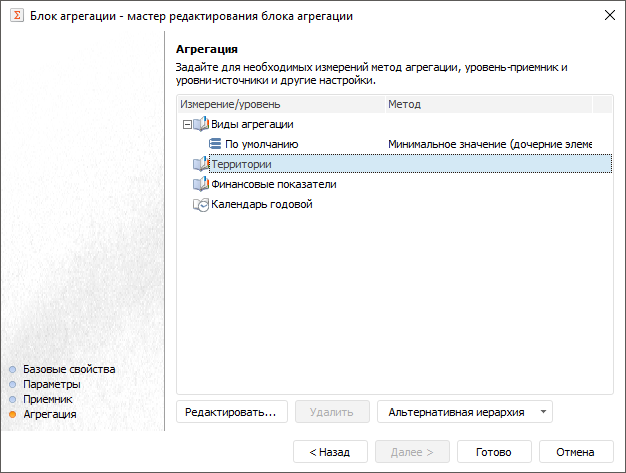Click the sigma app icon in title bar

16,16
